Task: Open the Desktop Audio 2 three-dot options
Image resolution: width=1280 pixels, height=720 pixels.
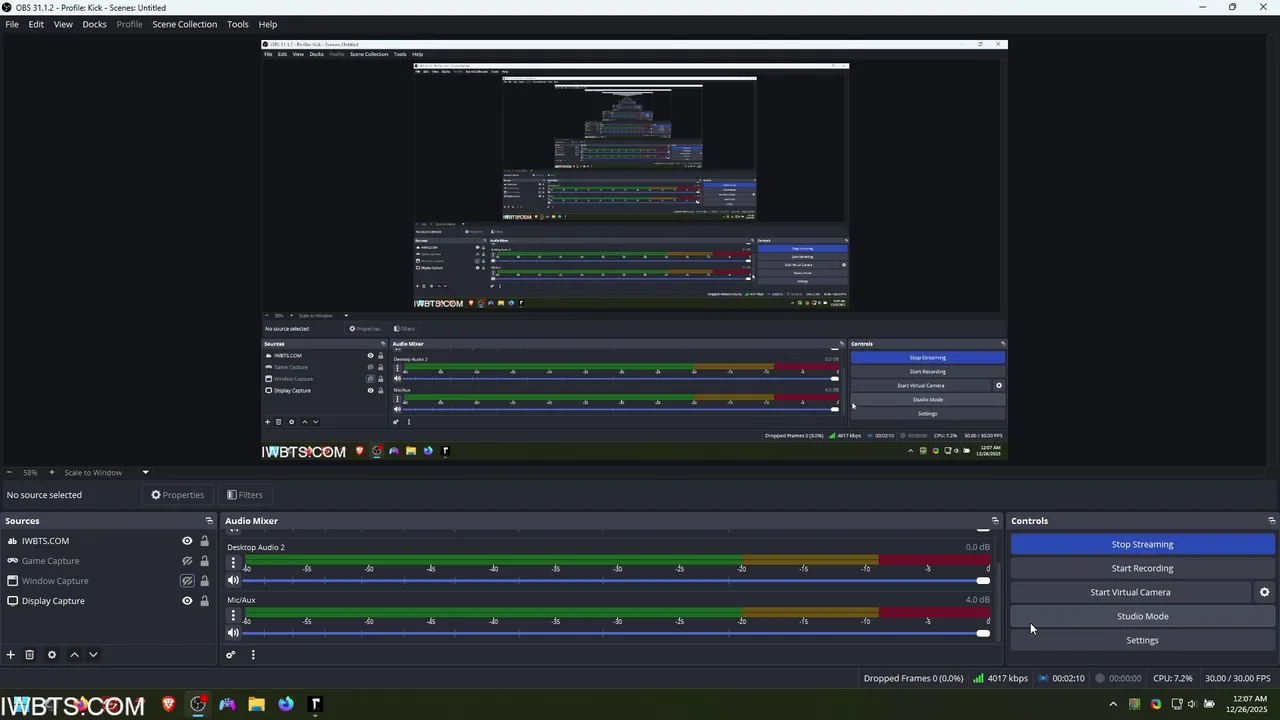Action: (233, 563)
